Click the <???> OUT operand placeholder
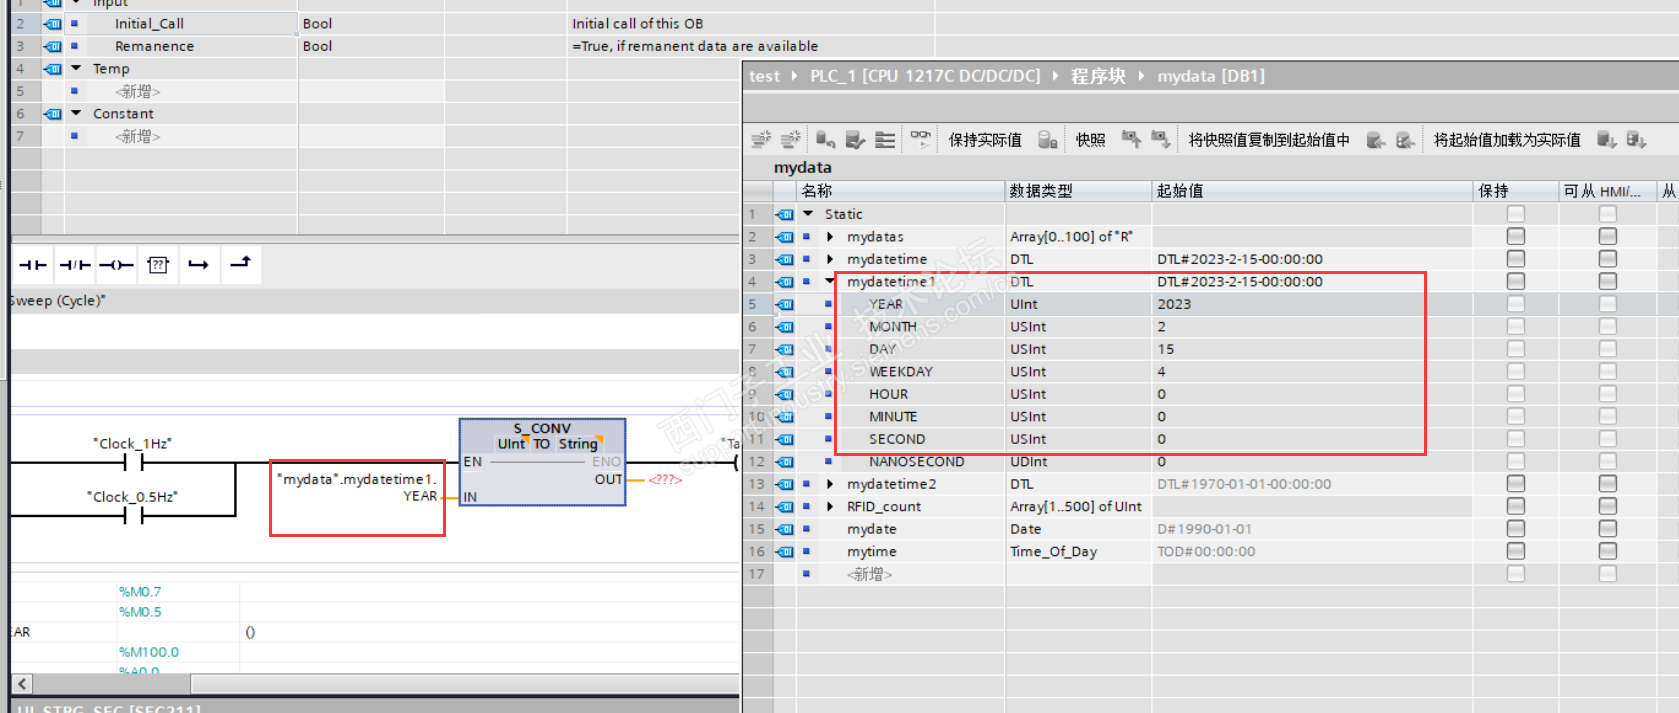The width and height of the screenshot is (1679, 713). pyautogui.click(x=665, y=480)
